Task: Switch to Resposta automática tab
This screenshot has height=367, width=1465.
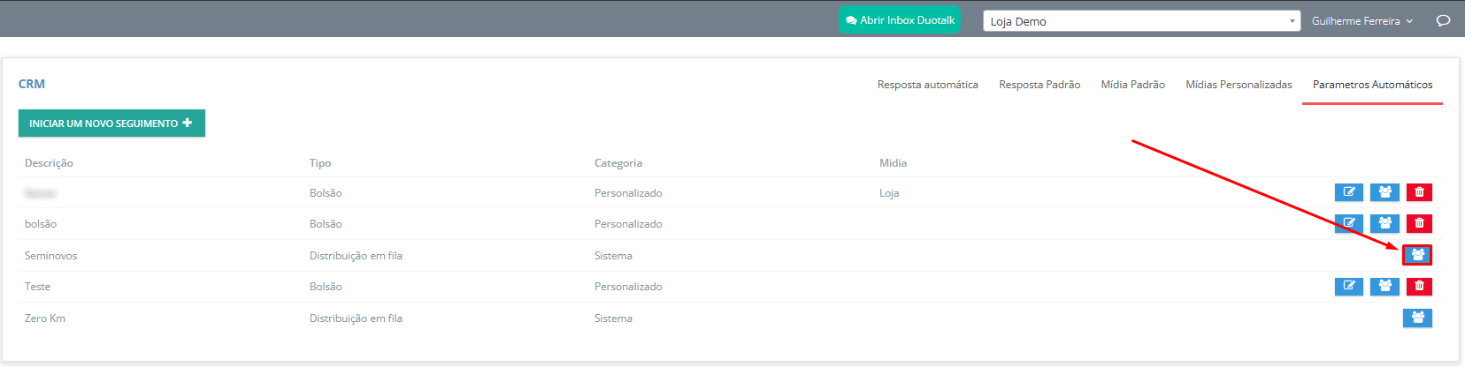Action: tap(927, 85)
